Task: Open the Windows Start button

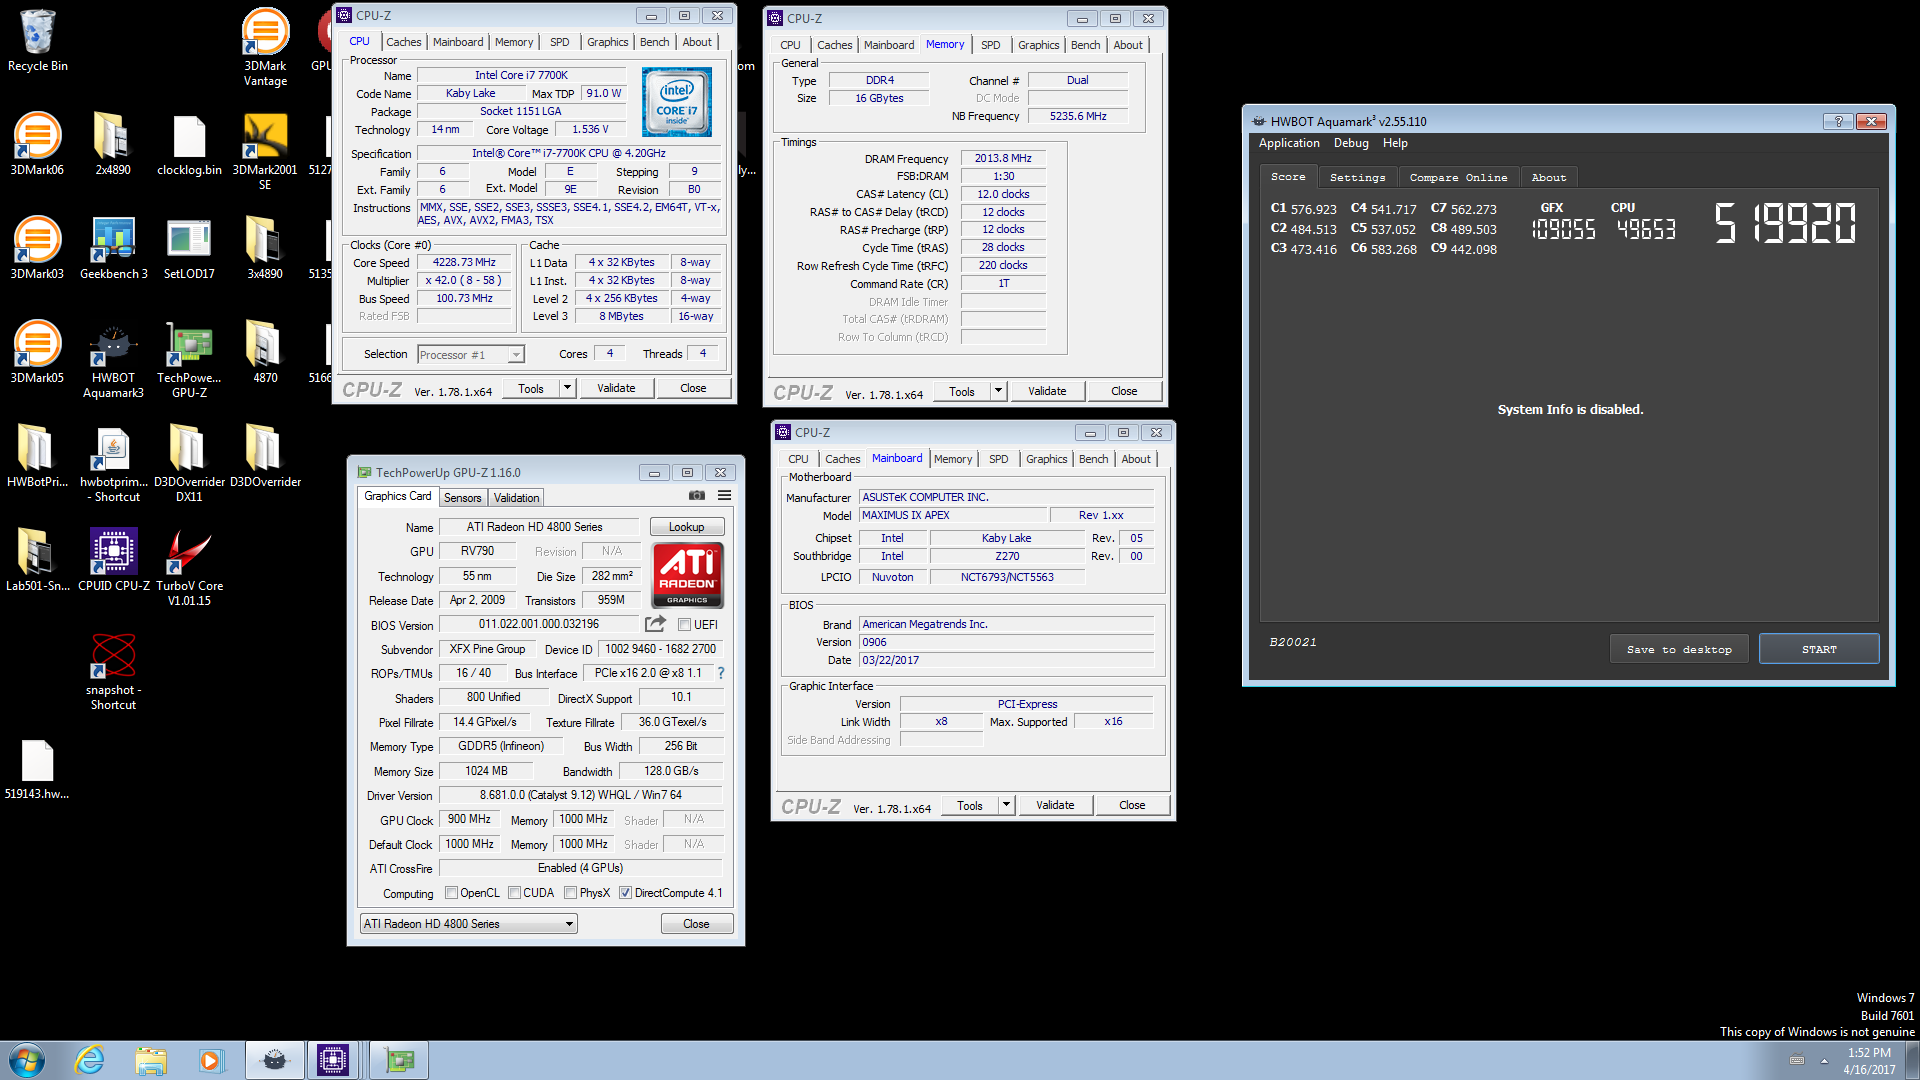Action: point(27,1060)
